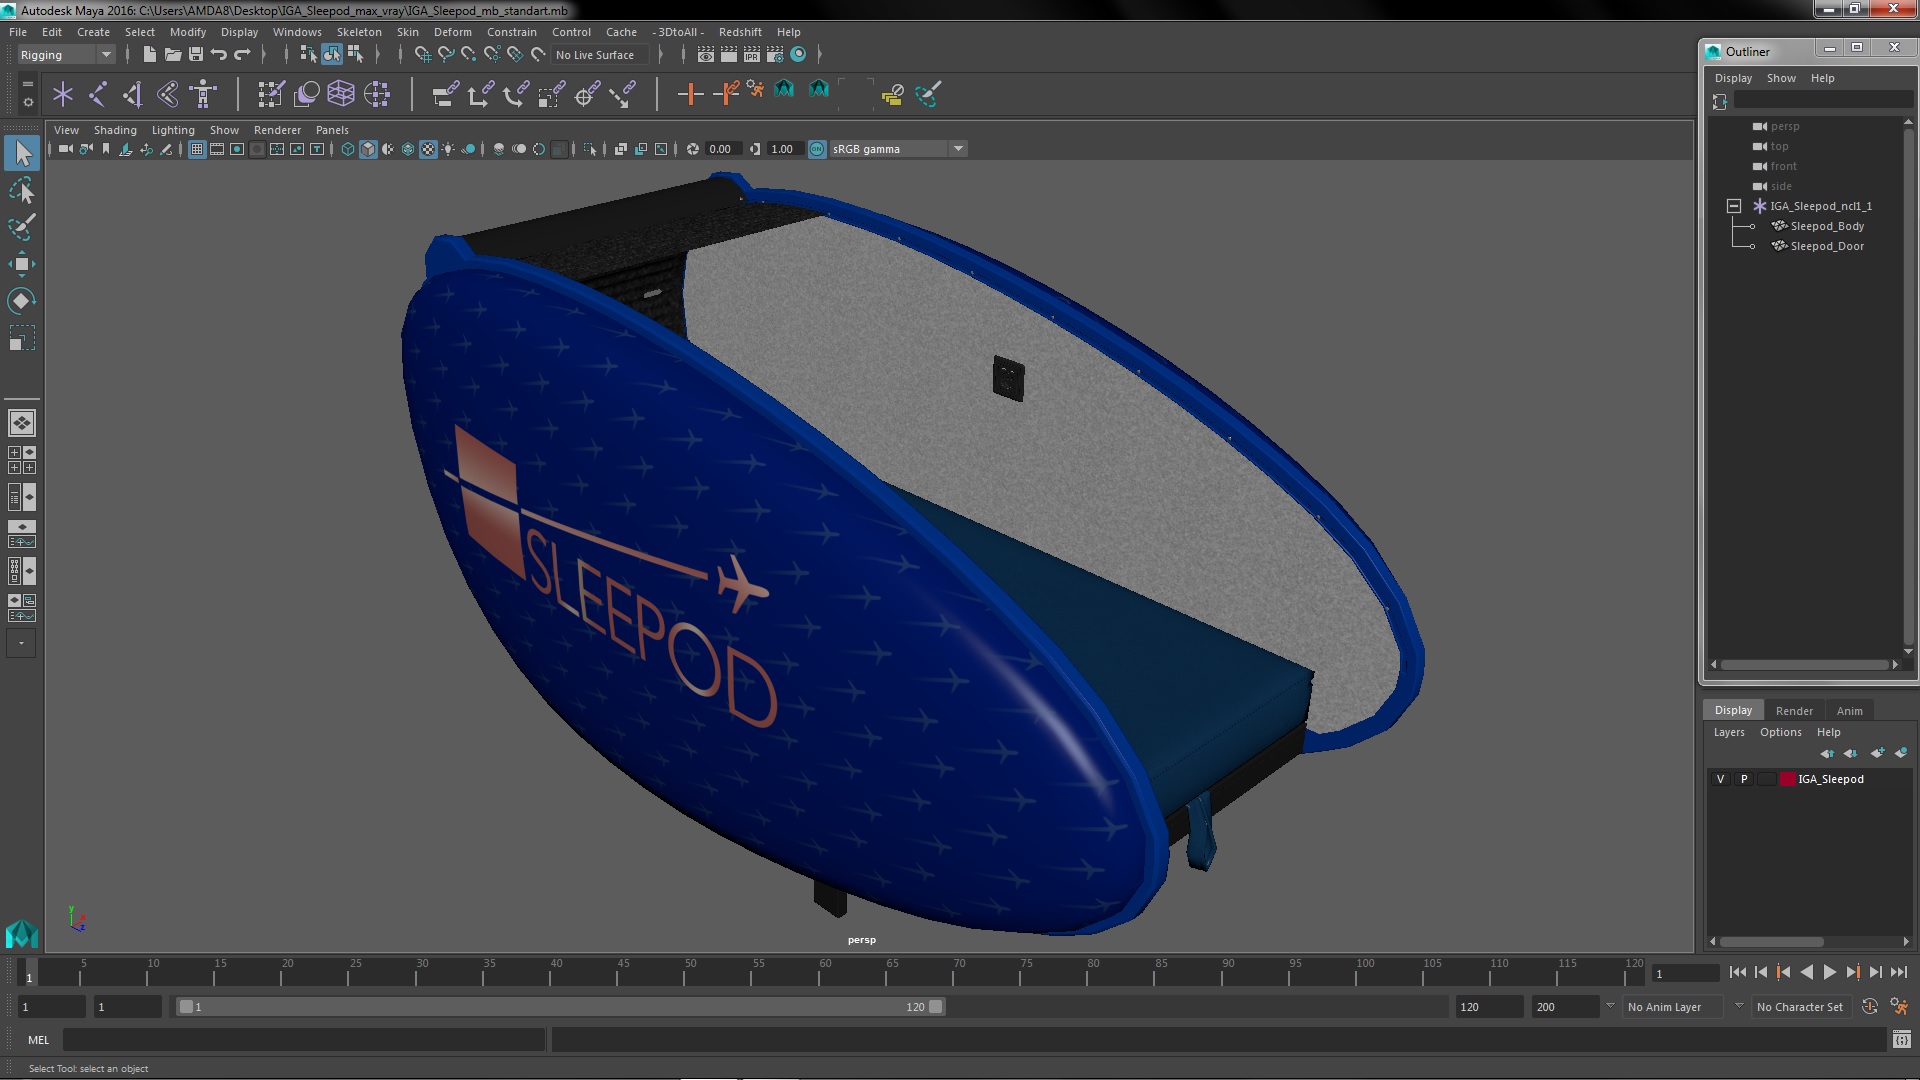Screen dimensions: 1920x1080
Task: Create a new empty display layer
Action: pyautogui.click(x=1877, y=753)
